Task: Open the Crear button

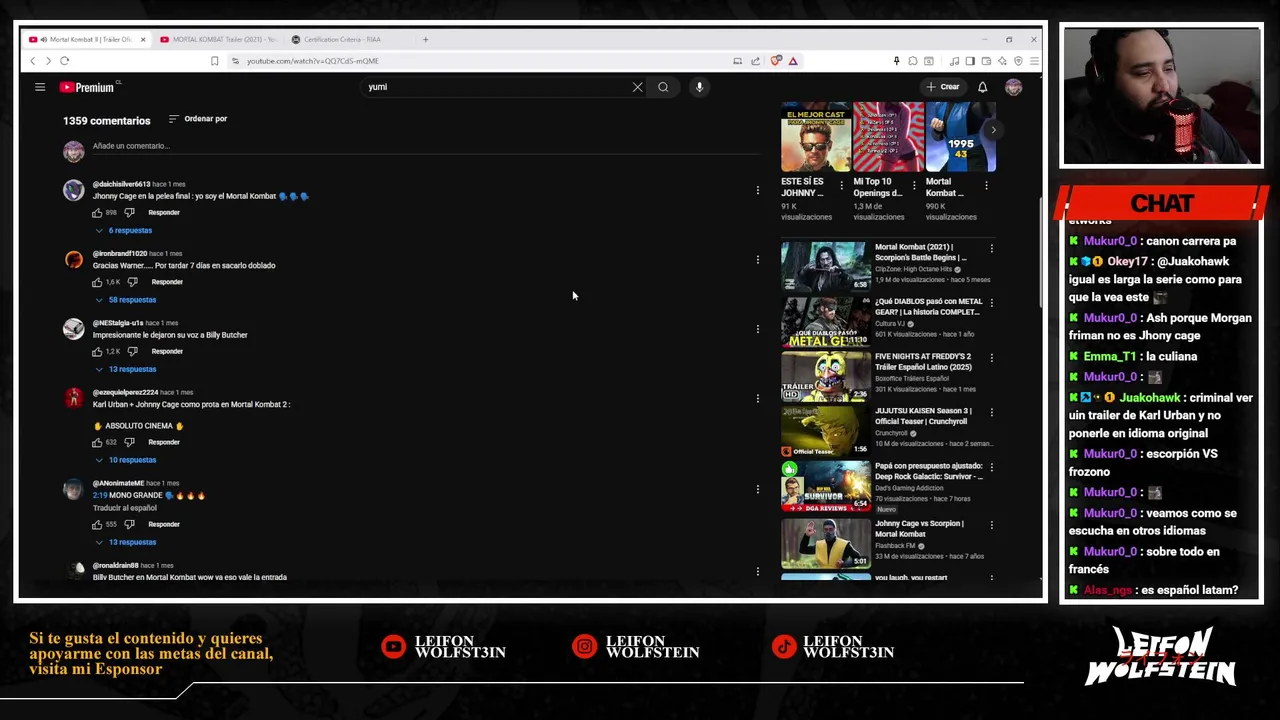Action: tap(943, 87)
